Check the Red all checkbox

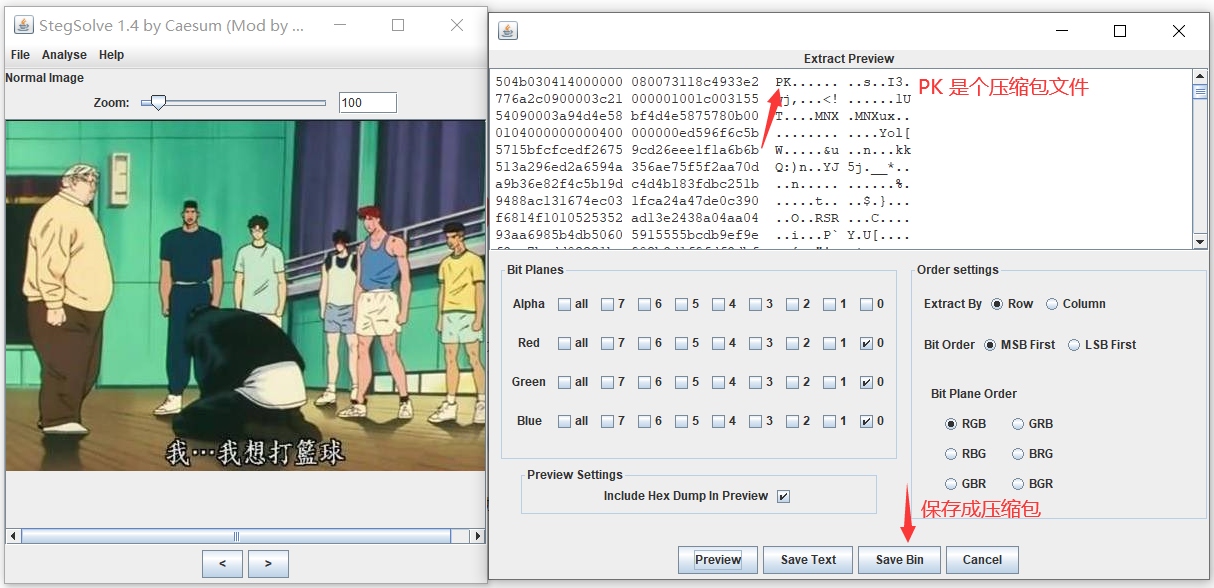coord(565,343)
